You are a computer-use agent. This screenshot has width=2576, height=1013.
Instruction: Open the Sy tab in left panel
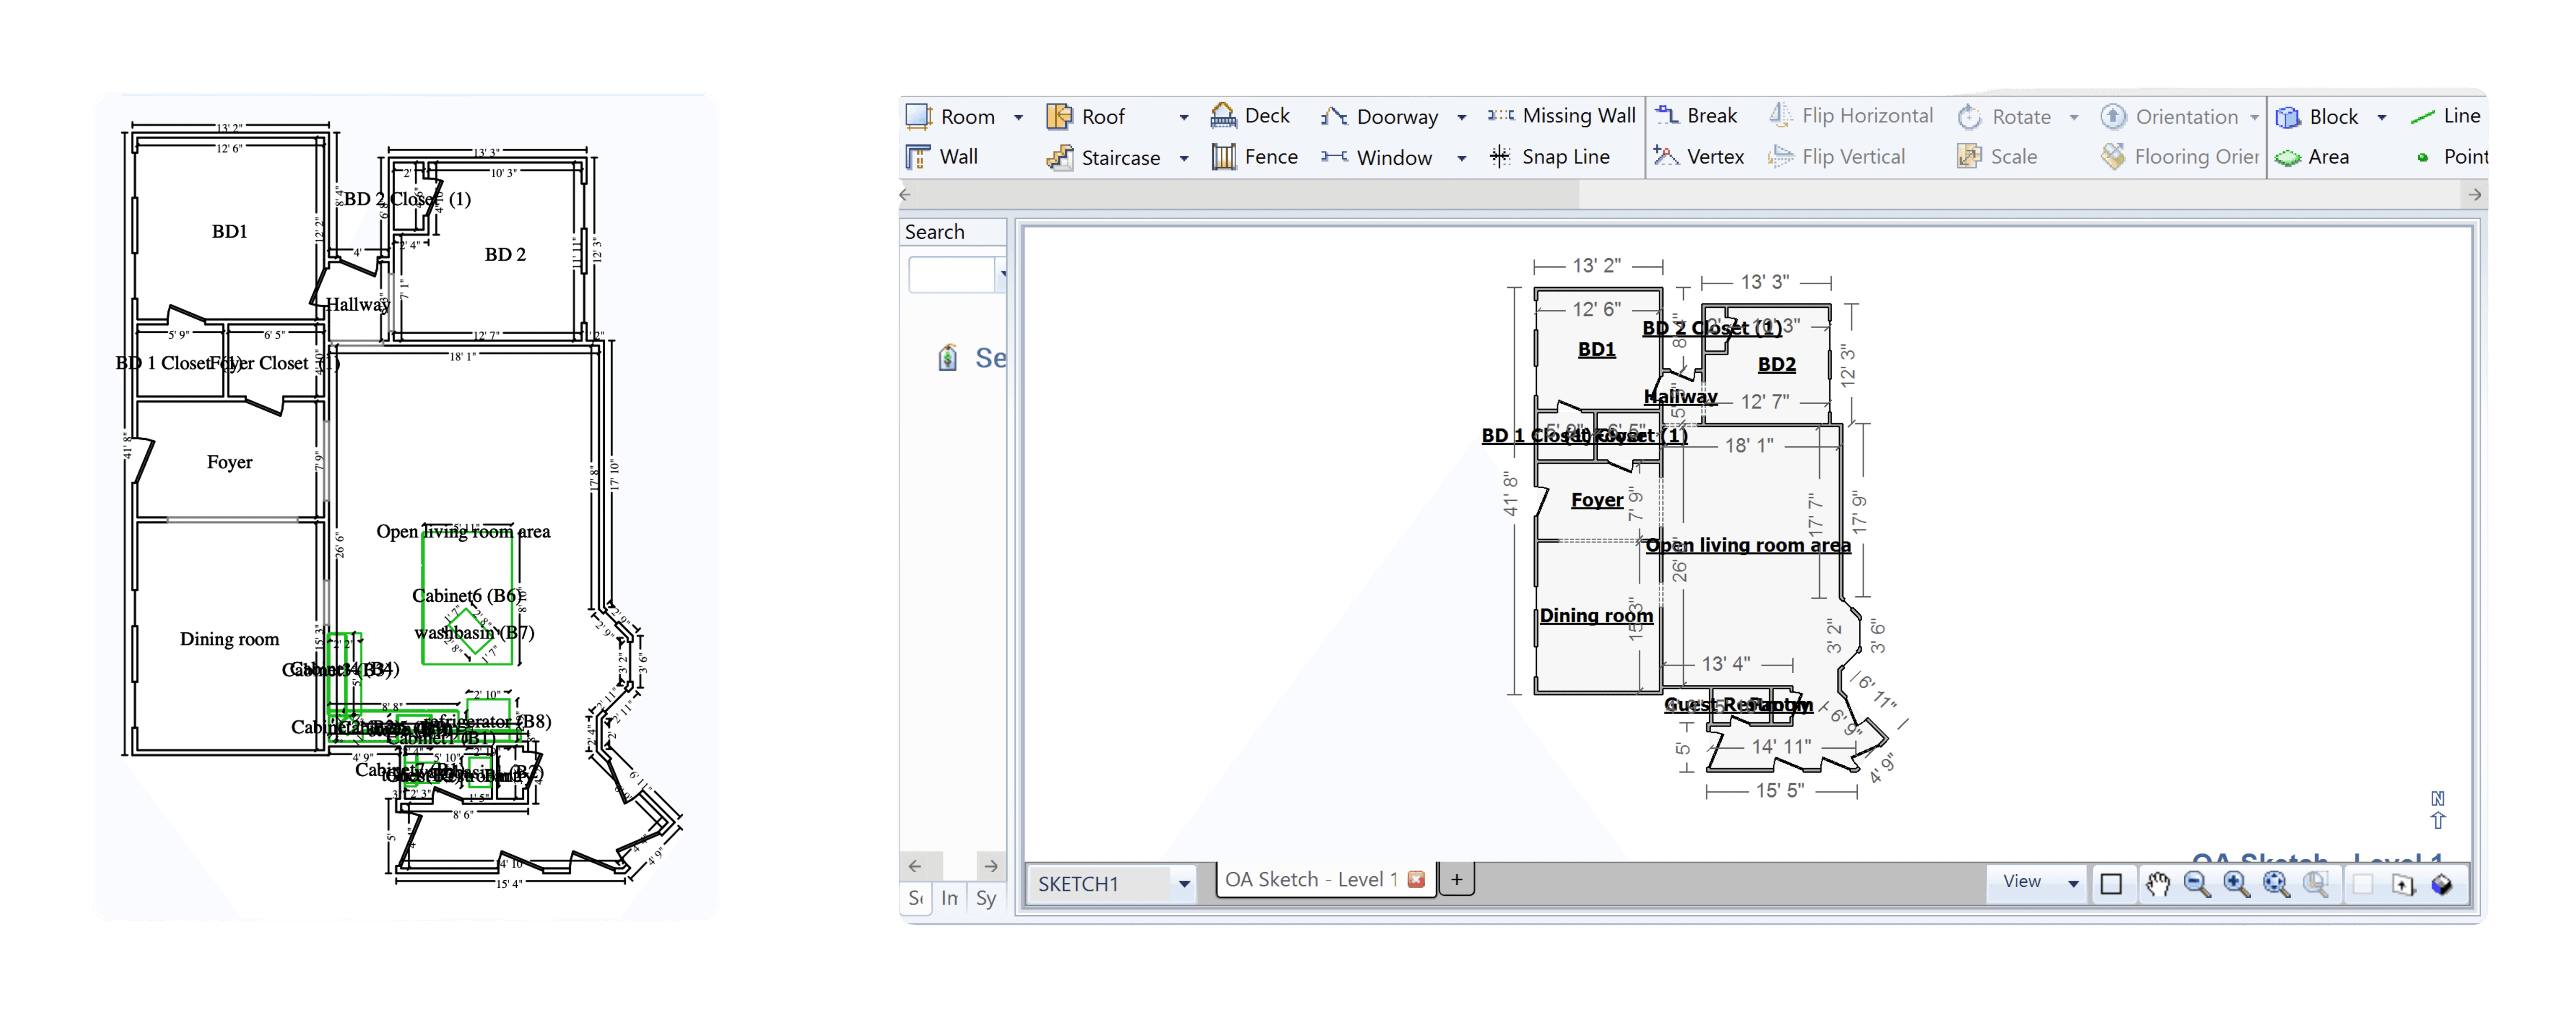tap(986, 899)
